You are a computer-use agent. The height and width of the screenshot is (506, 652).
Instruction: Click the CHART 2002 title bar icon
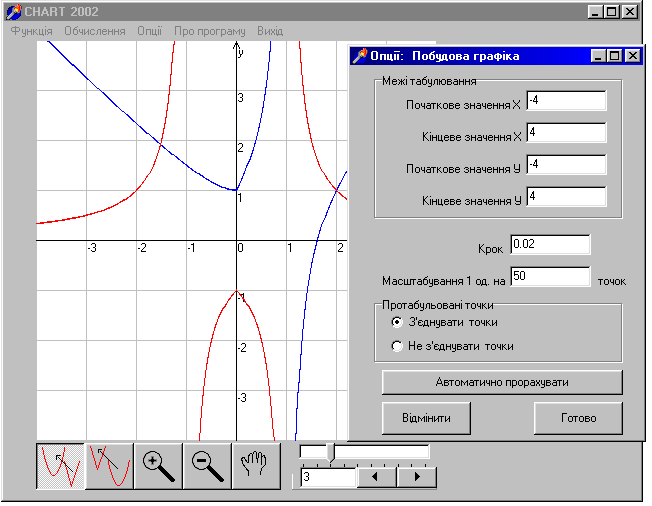click(14, 12)
